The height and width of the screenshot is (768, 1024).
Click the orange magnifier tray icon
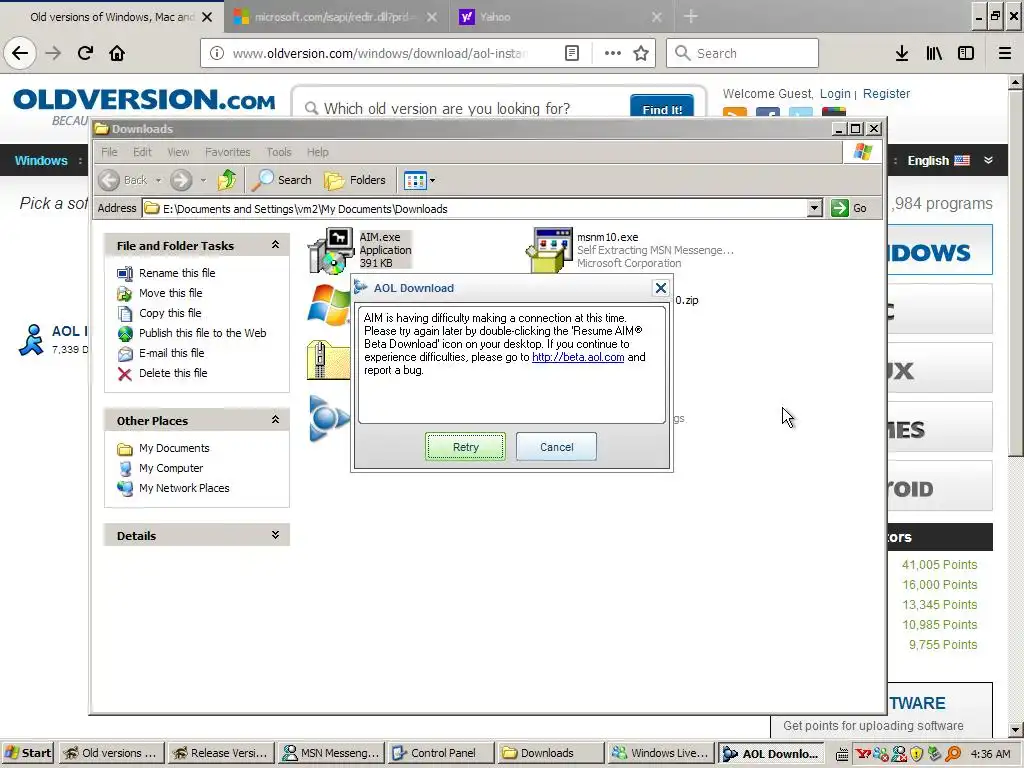click(953, 754)
